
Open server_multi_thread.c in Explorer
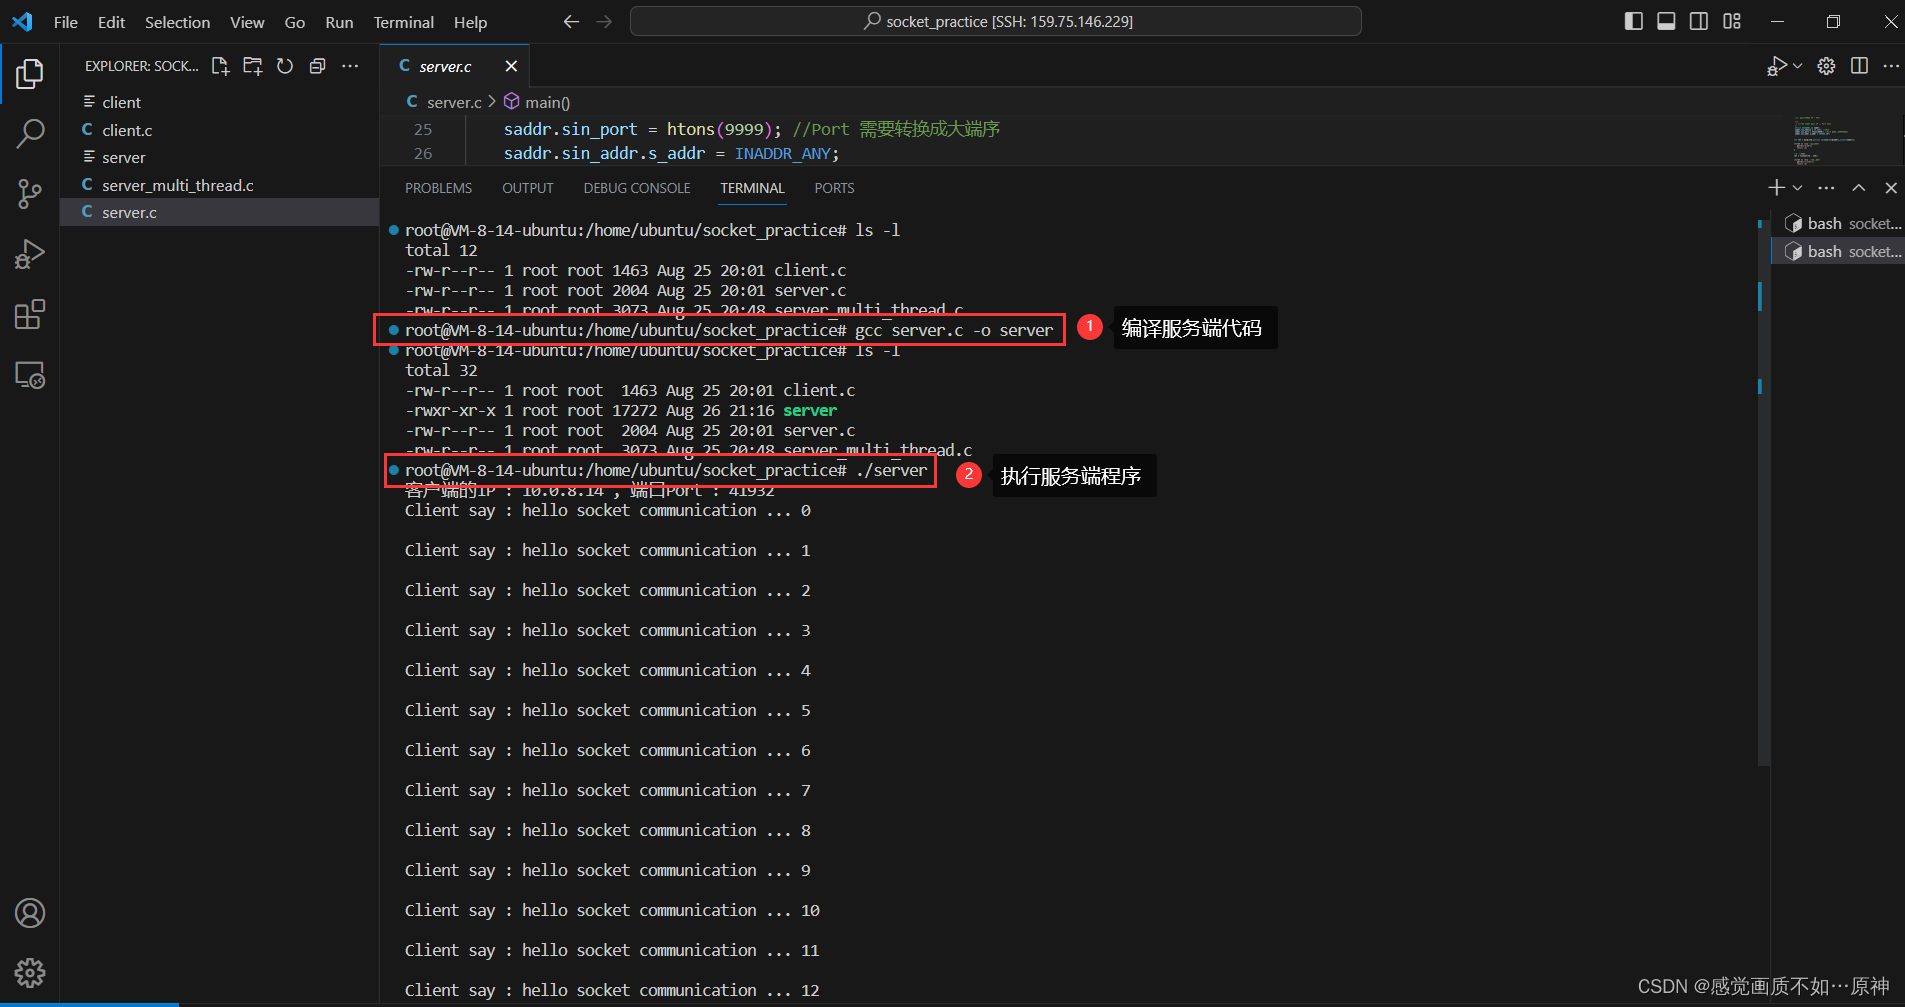click(220, 185)
